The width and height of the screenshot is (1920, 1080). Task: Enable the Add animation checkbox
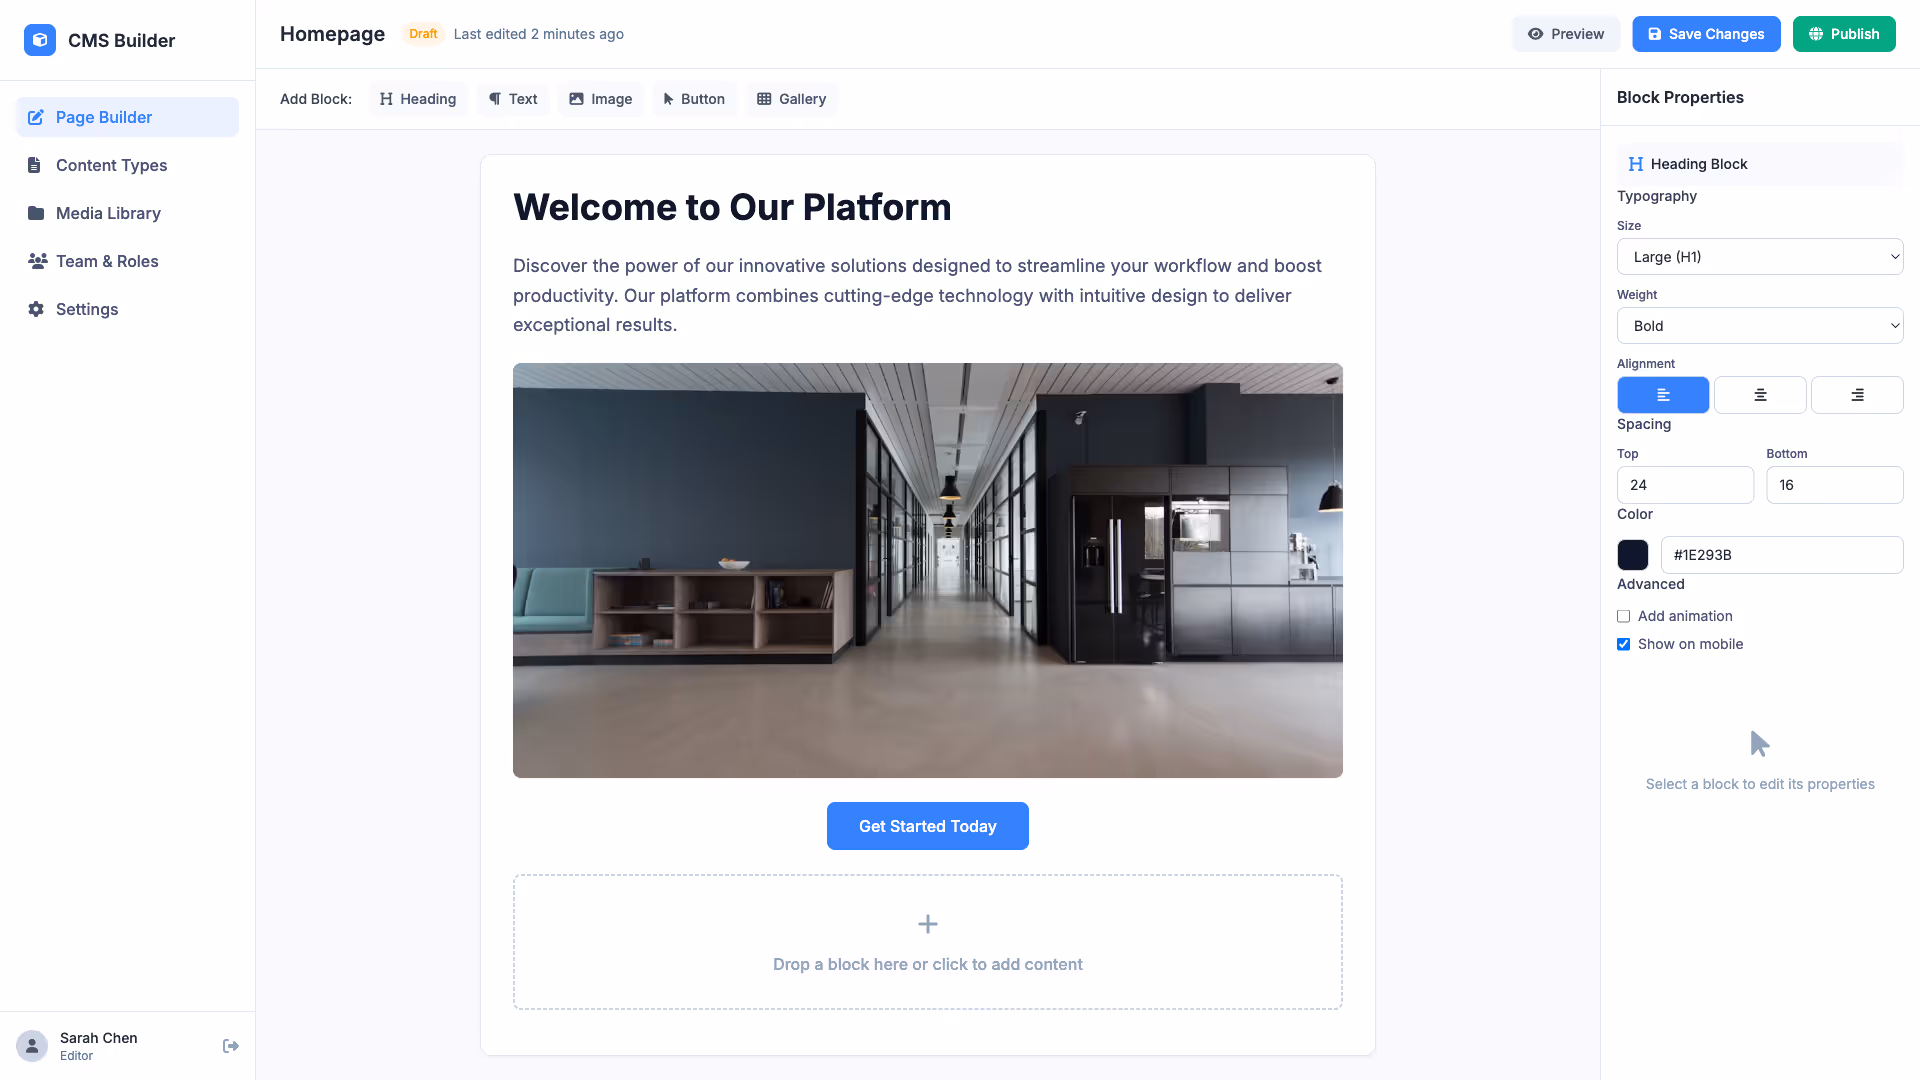tap(1624, 617)
